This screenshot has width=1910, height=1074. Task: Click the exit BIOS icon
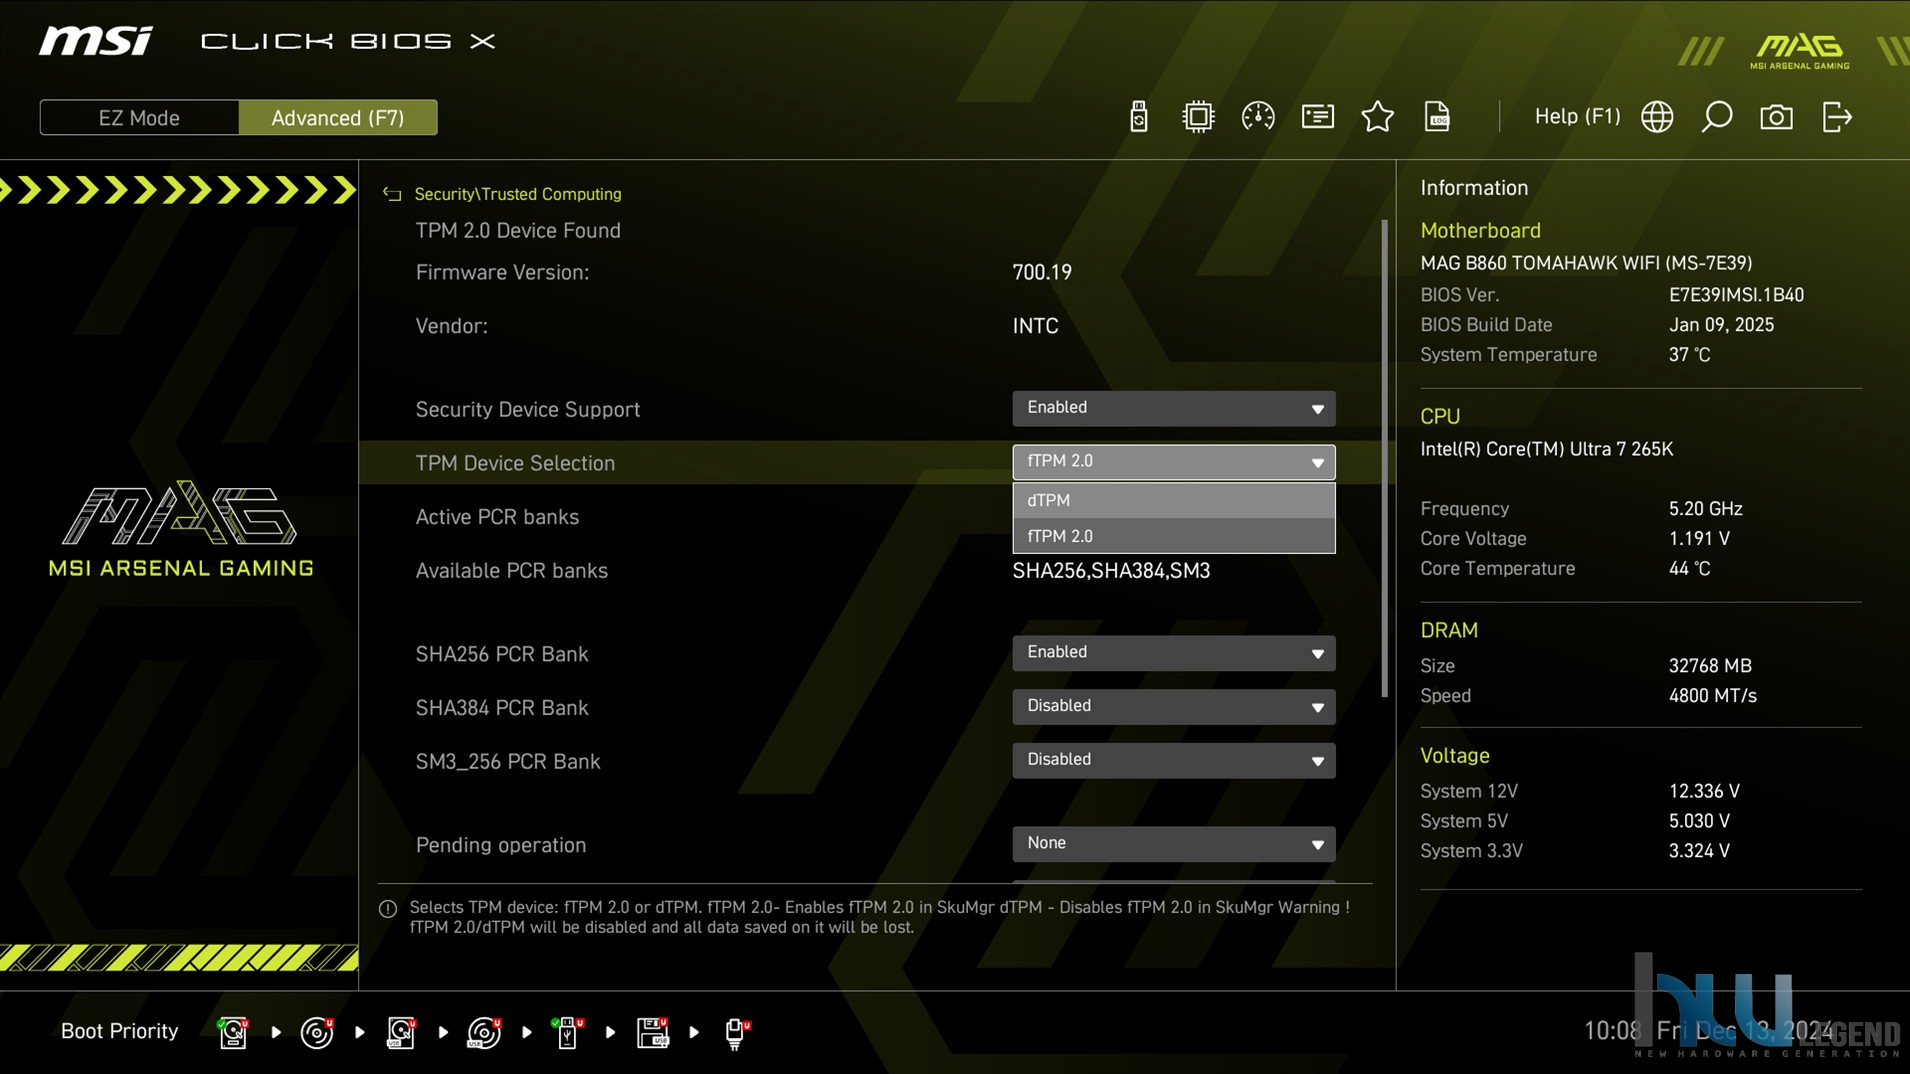coord(1837,117)
